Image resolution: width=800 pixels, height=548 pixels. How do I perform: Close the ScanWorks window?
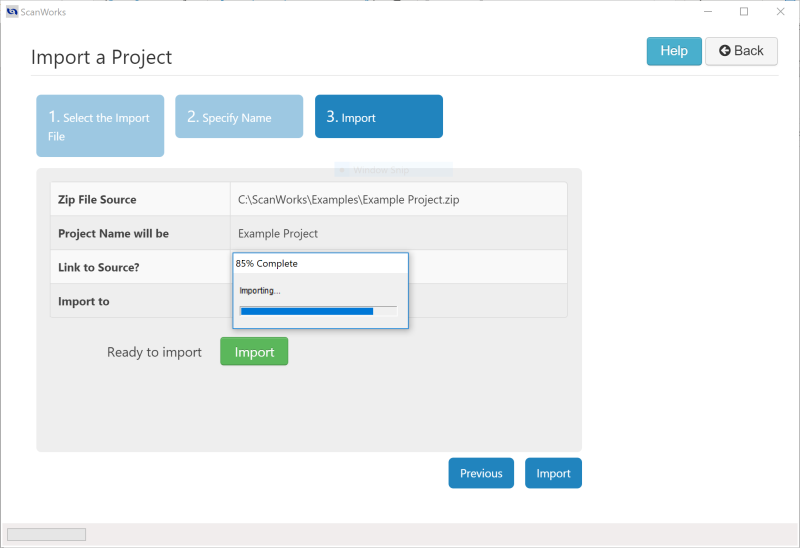coord(780,12)
